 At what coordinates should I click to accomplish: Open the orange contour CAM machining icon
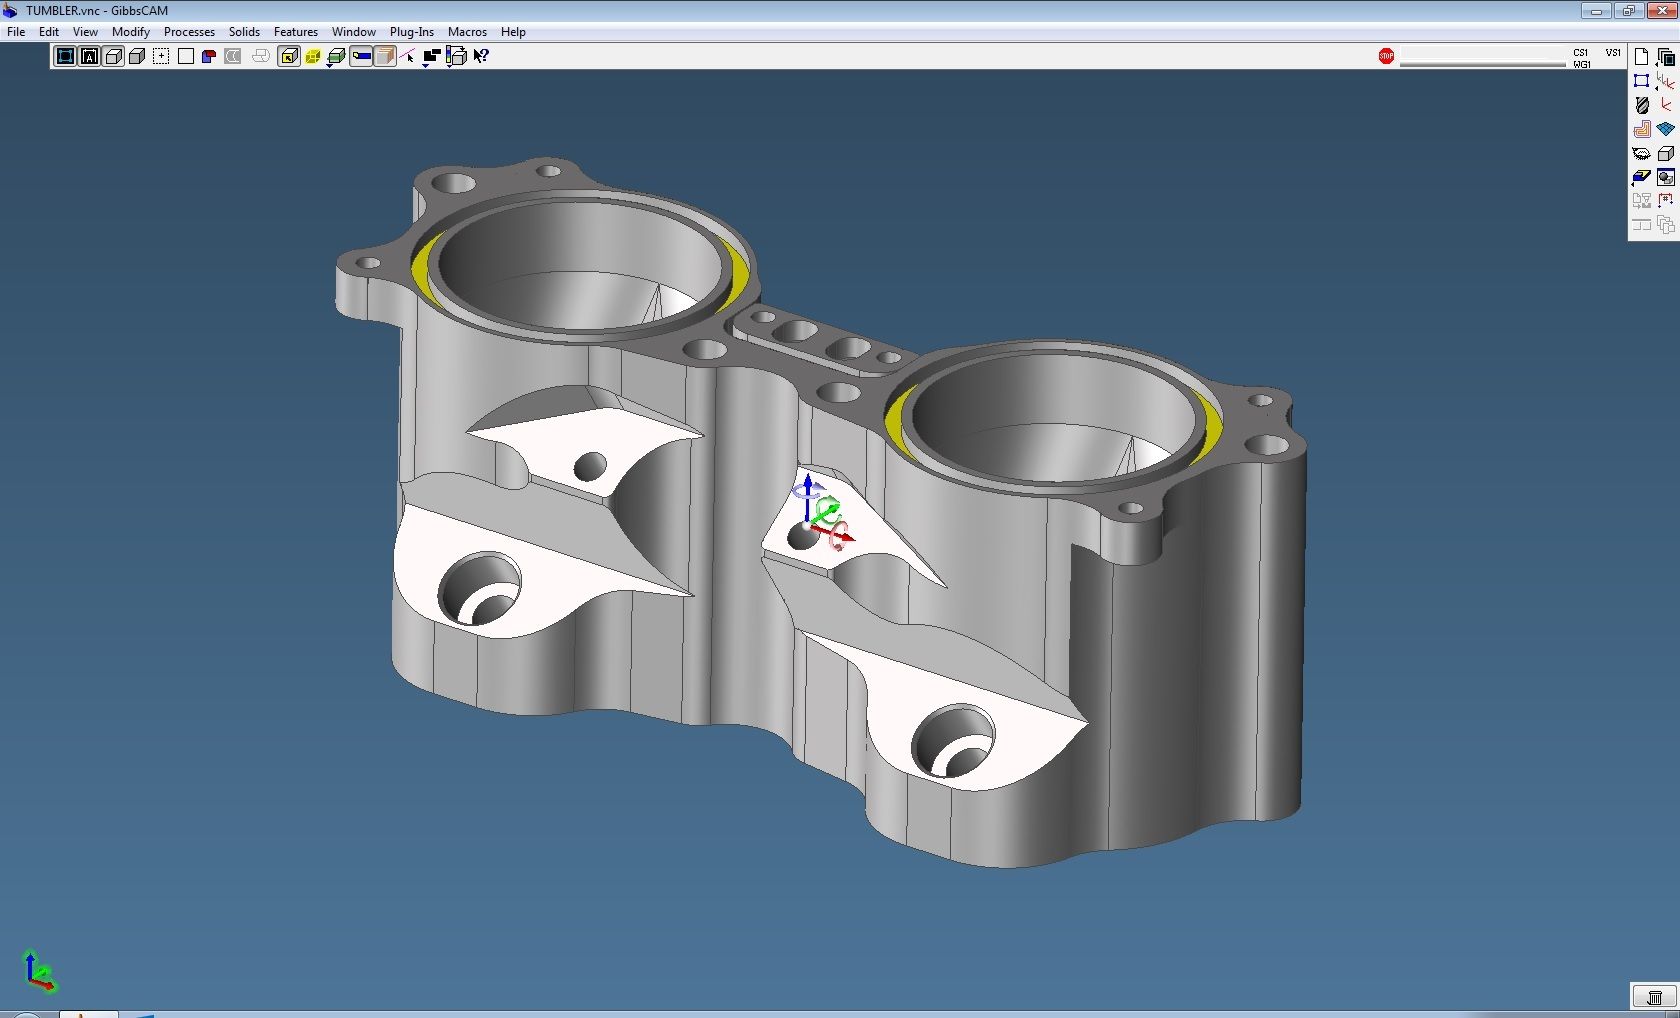pos(1641,129)
